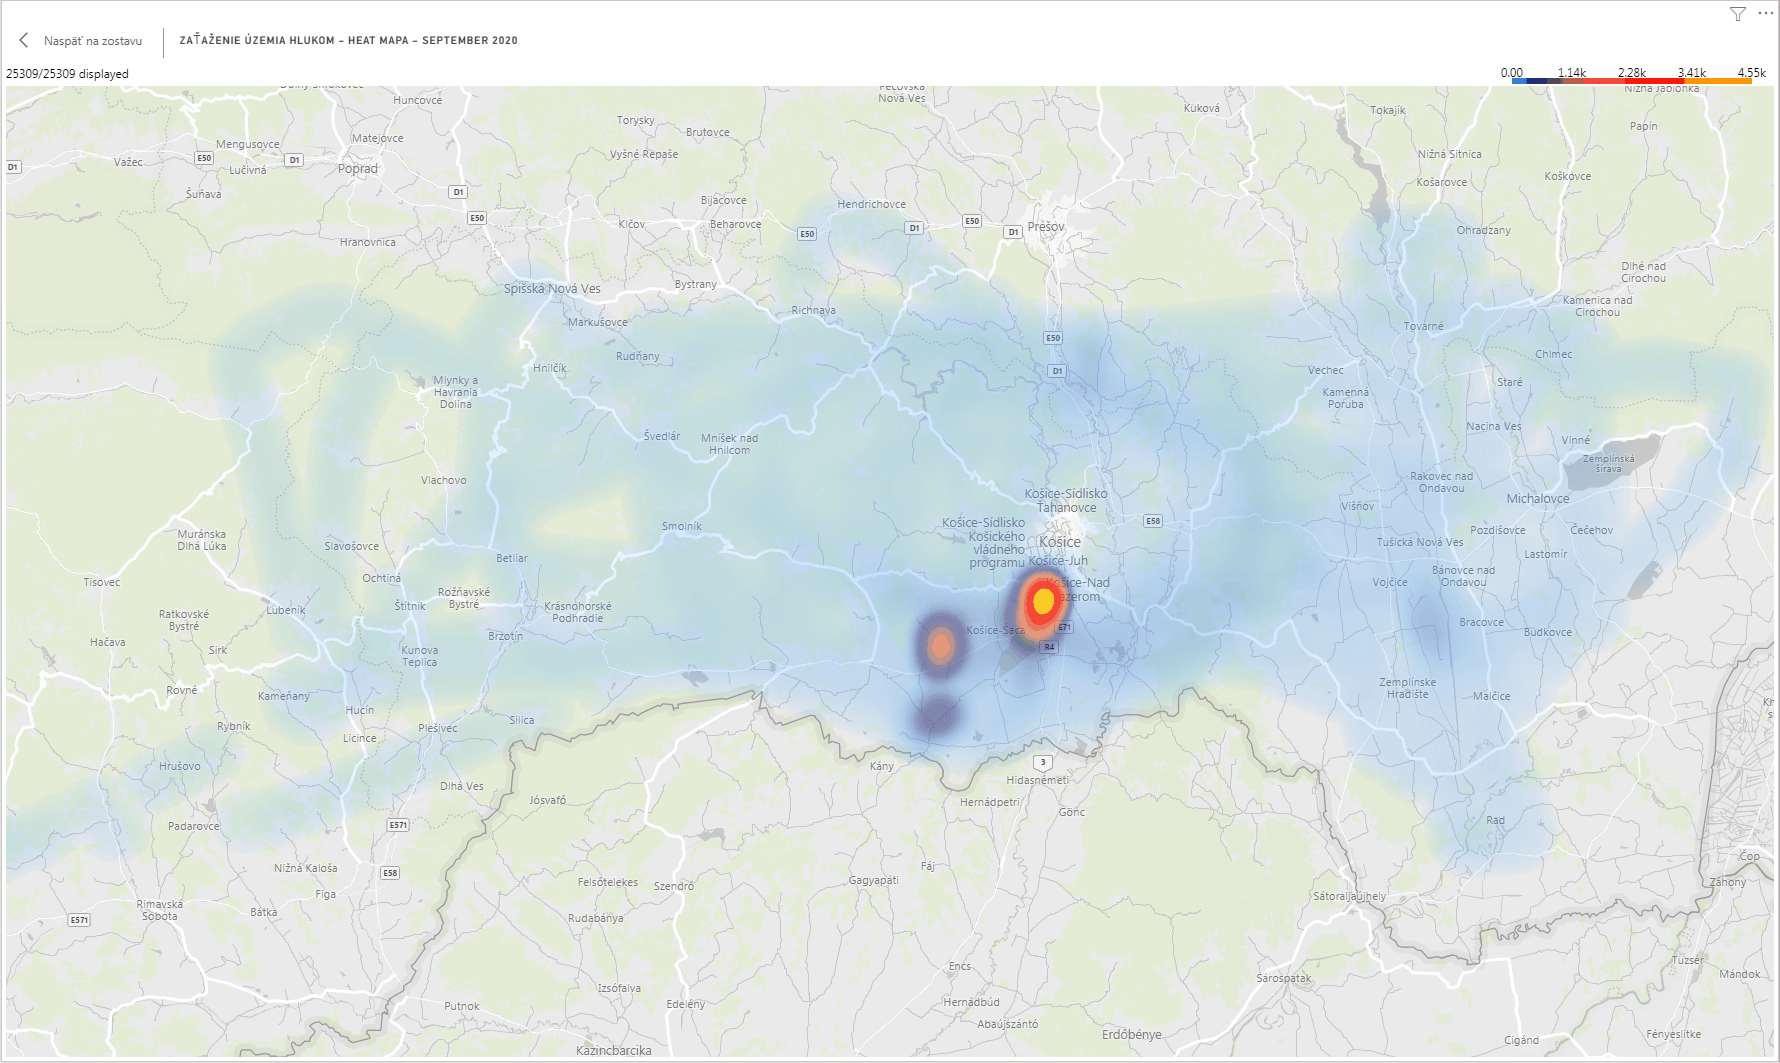The image size is (1780, 1063).
Task: Select the dark purple hotspot north of Kány
Action: pos(937,715)
